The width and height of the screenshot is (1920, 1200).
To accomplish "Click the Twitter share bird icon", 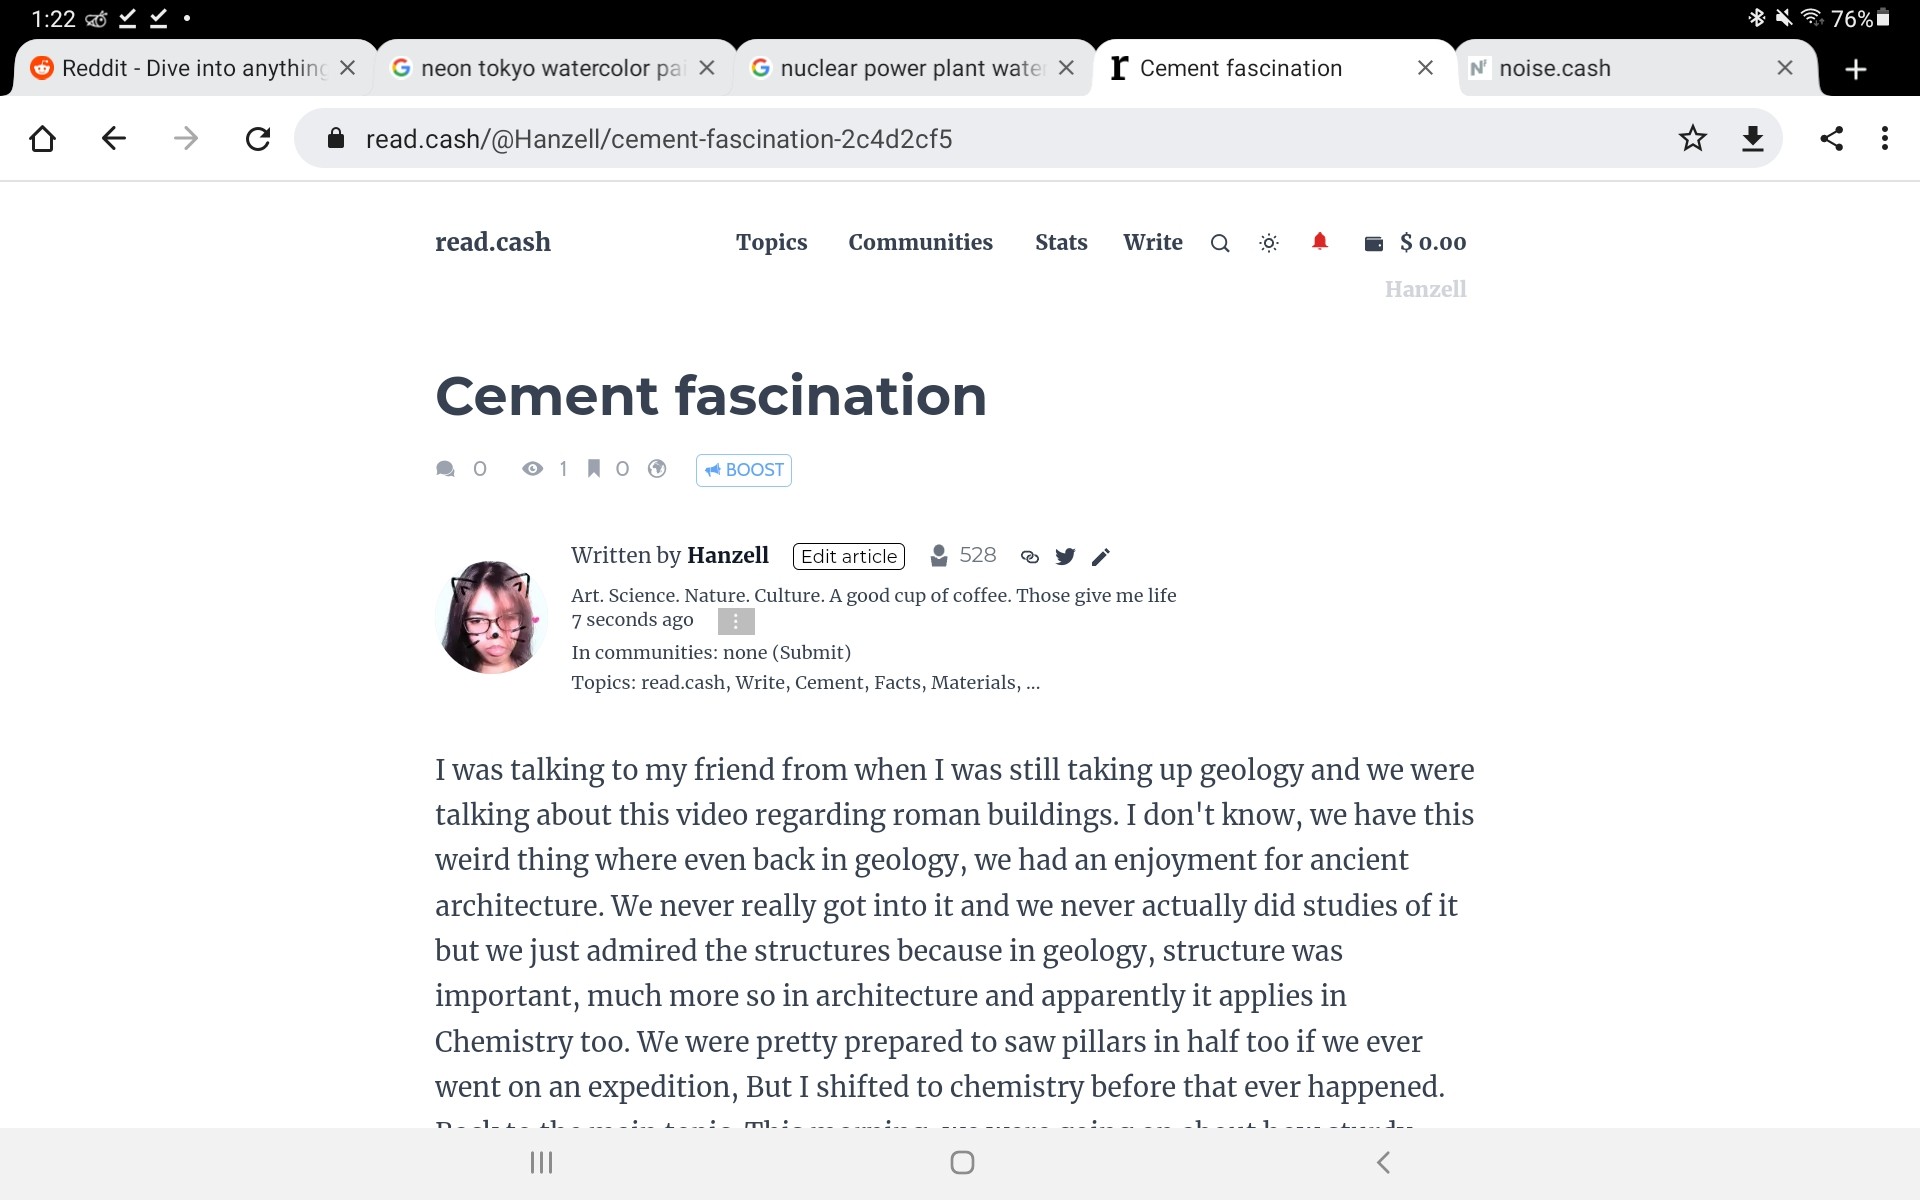I will (1065, 557).
